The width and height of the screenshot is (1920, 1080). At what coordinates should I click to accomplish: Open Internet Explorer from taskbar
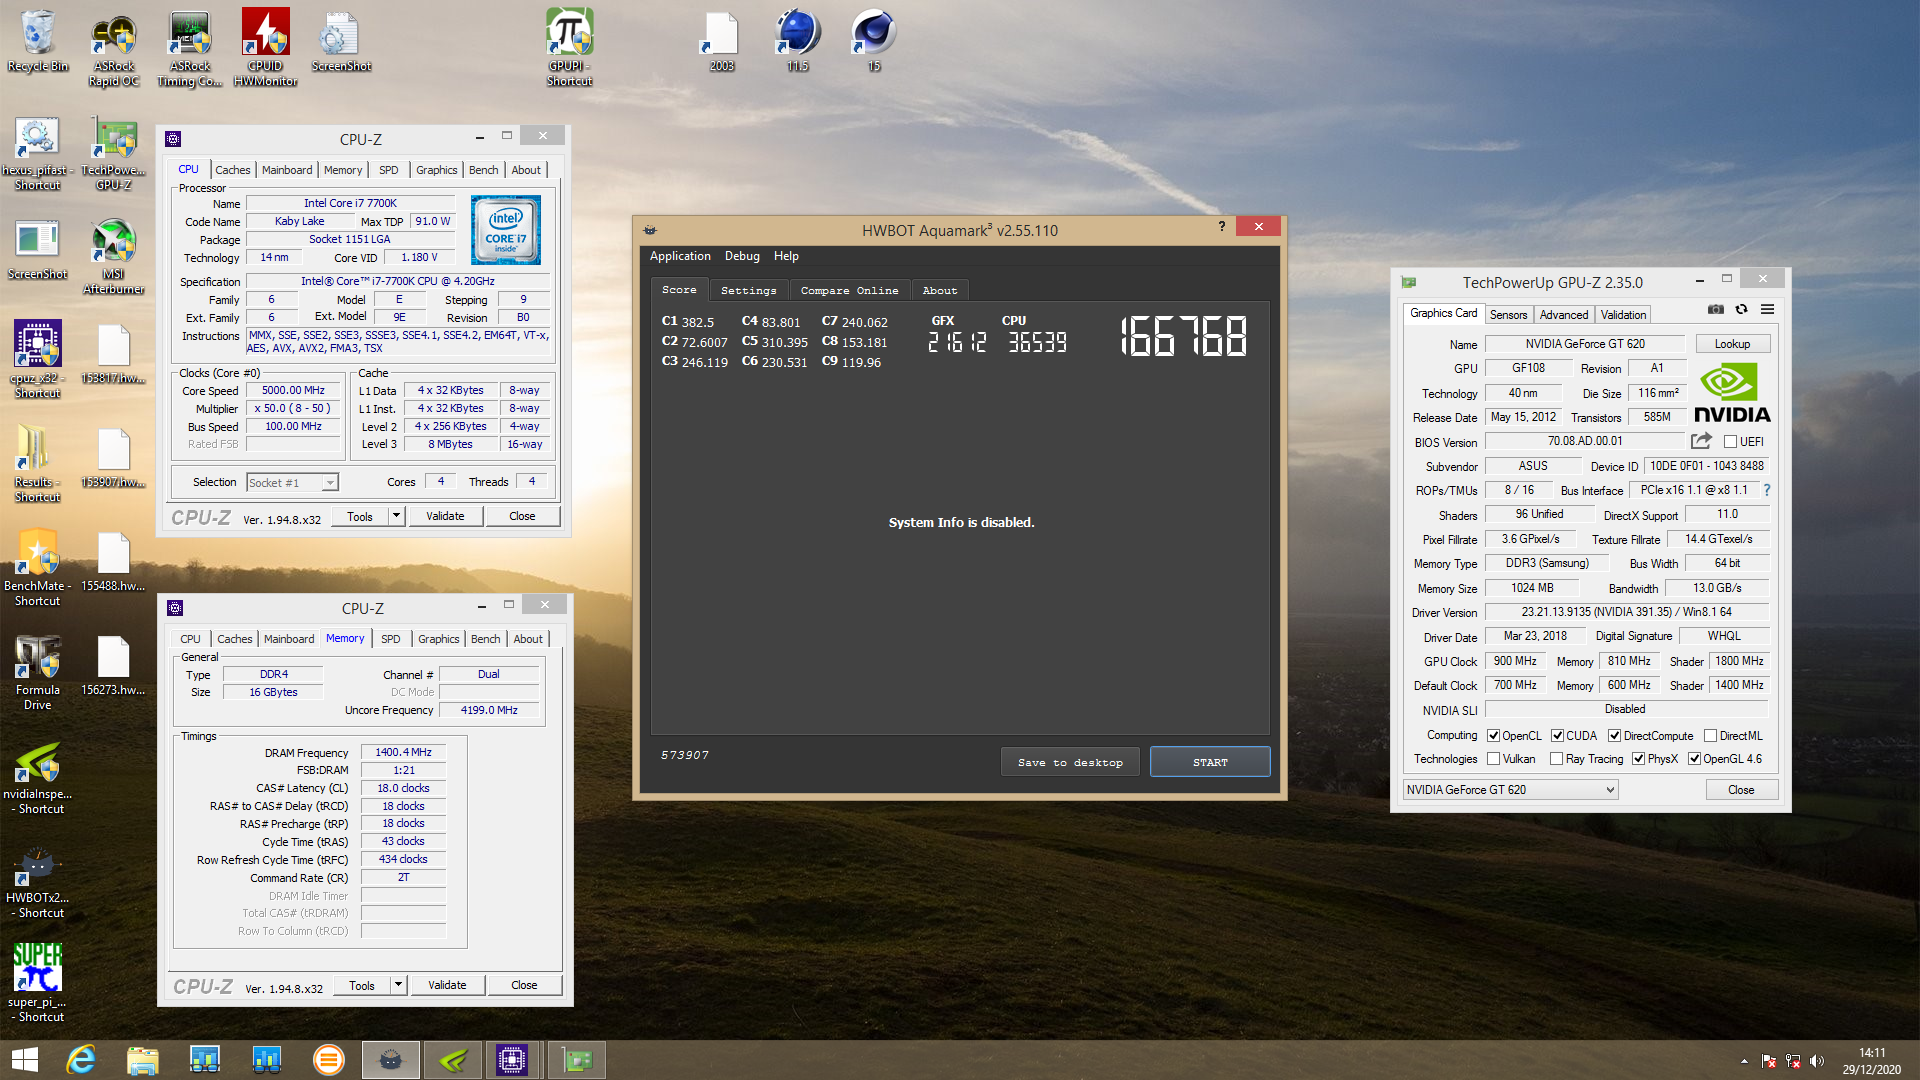tap(80, 1060)
